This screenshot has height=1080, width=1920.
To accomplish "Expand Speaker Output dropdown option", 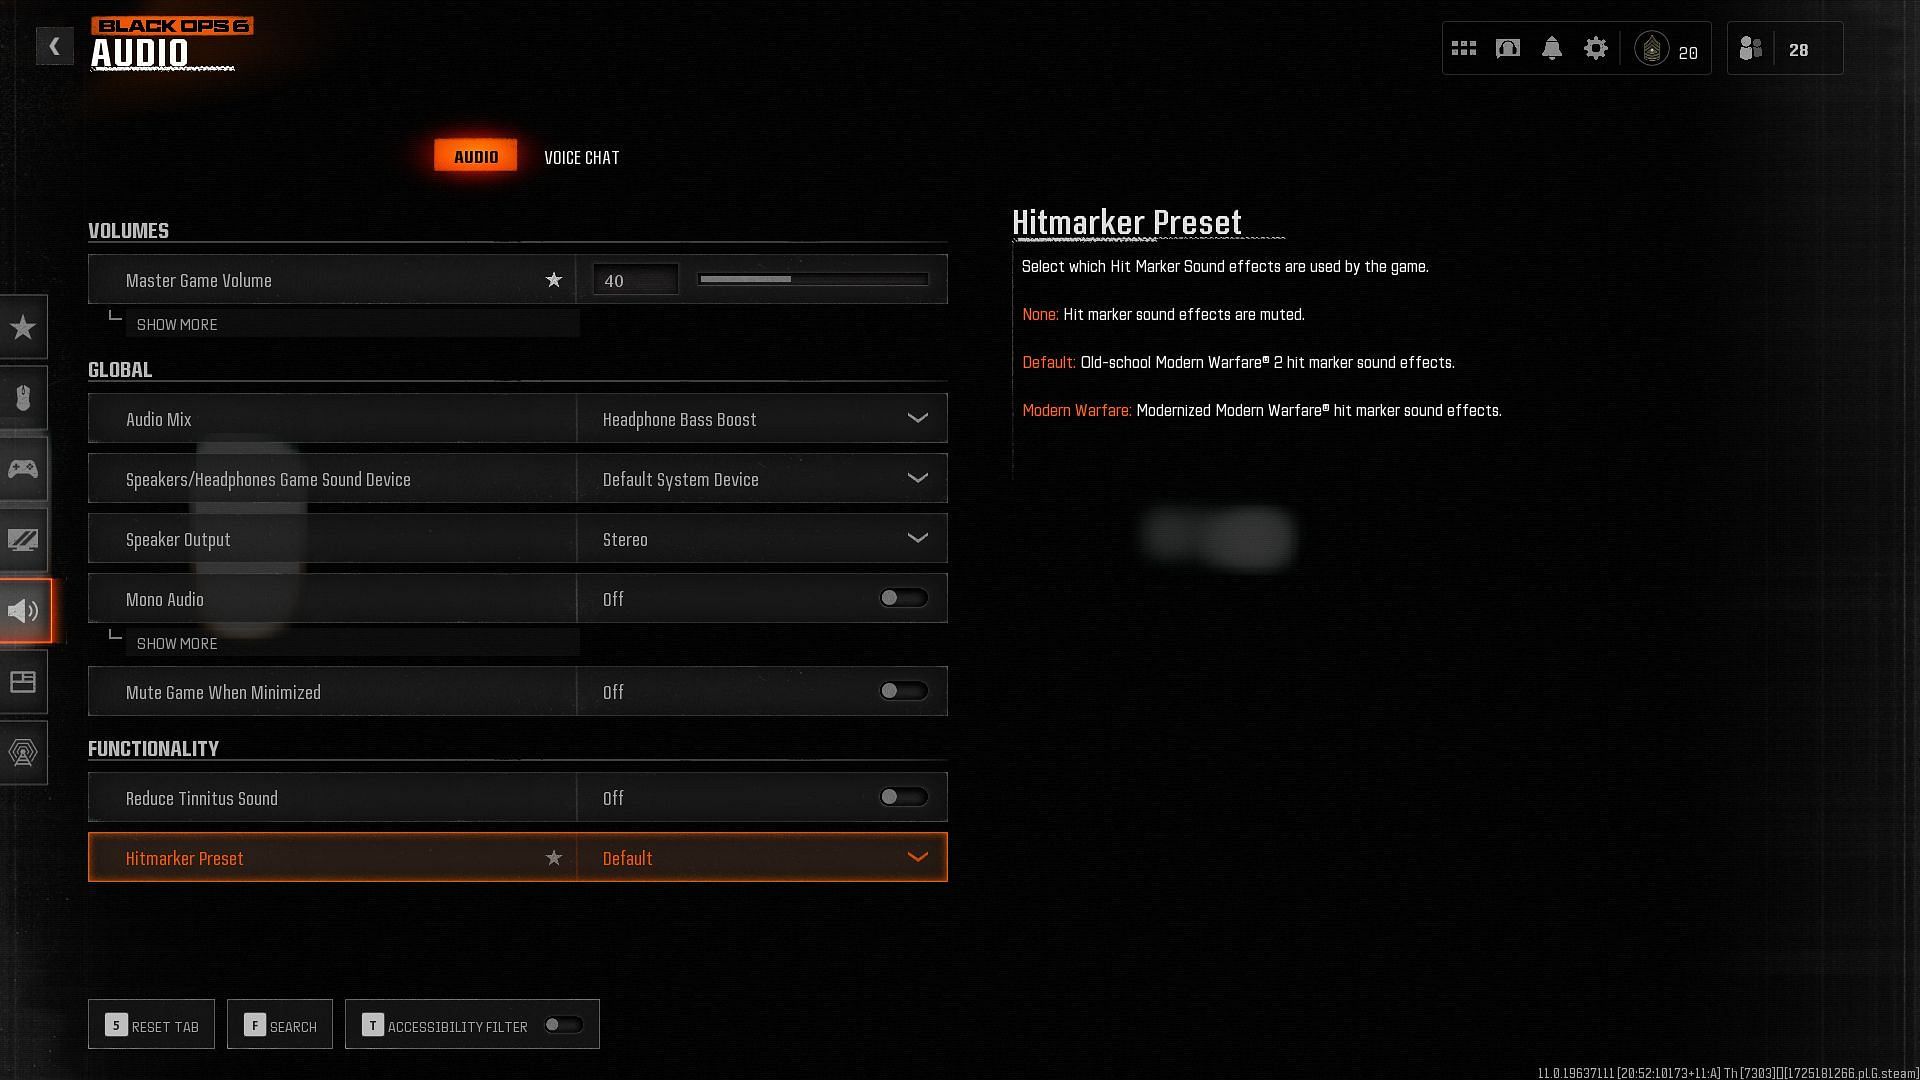I will [918, 538].
